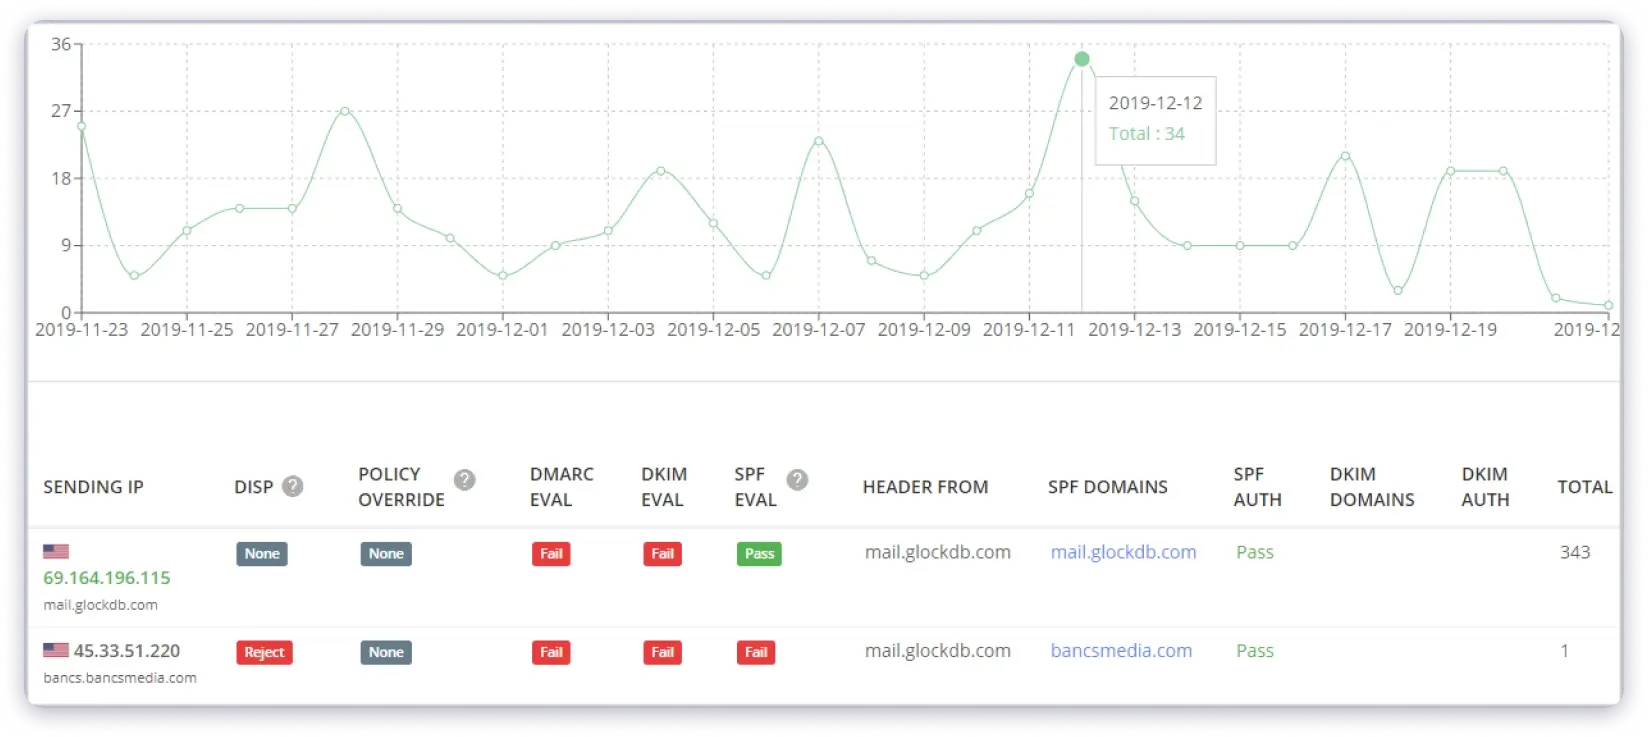Click the Reject disposition badge
The image size is (1648, 737).
(x=264, y=653)
